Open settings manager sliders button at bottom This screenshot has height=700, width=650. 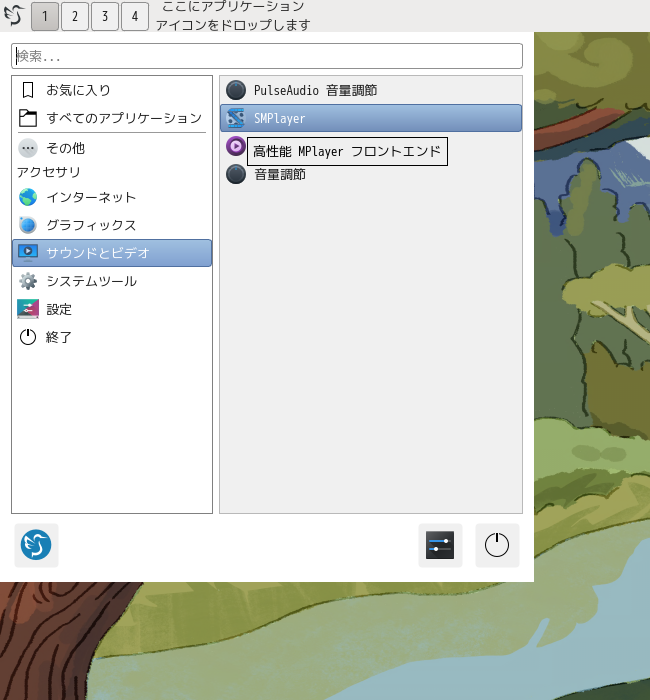440,545
